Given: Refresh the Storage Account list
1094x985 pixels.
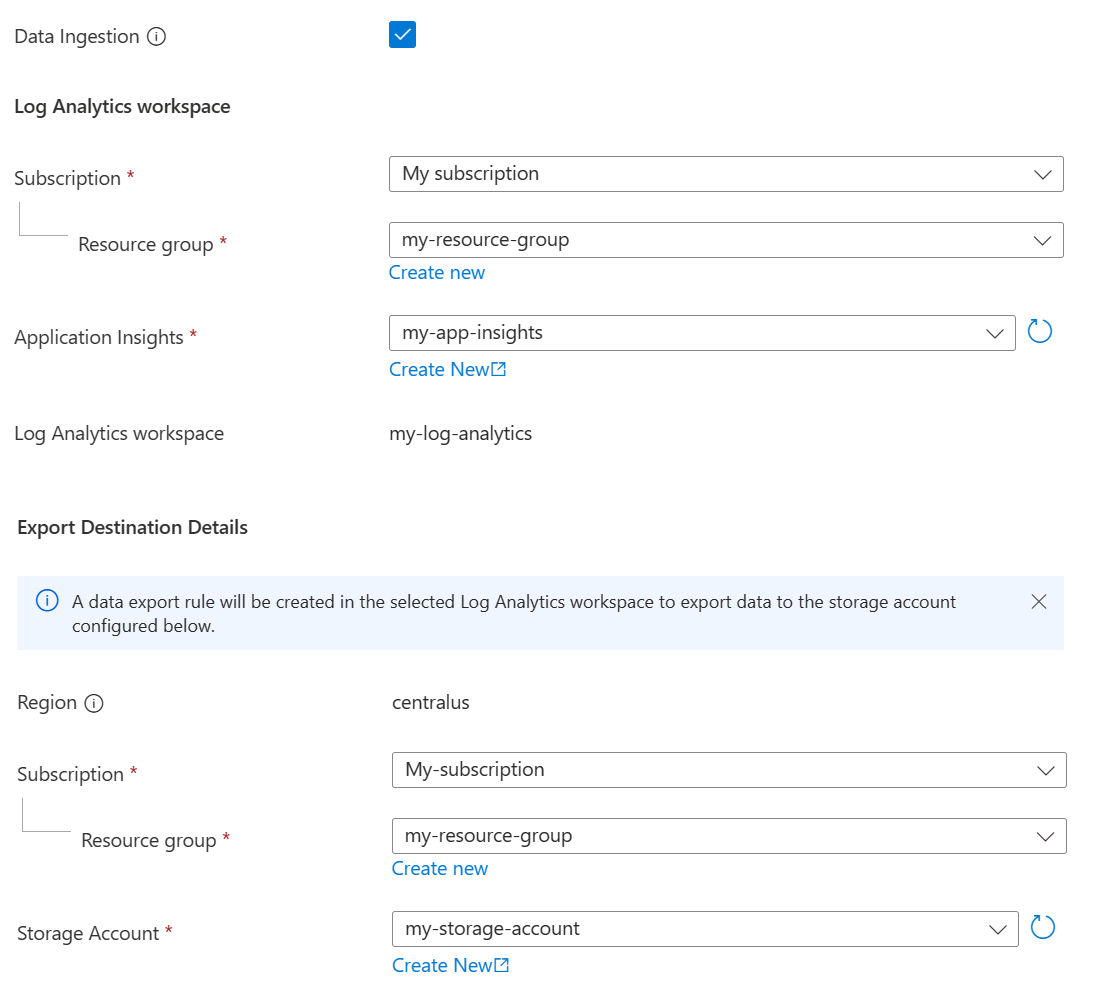Looking at the screenshot, I should point(1042,927).
